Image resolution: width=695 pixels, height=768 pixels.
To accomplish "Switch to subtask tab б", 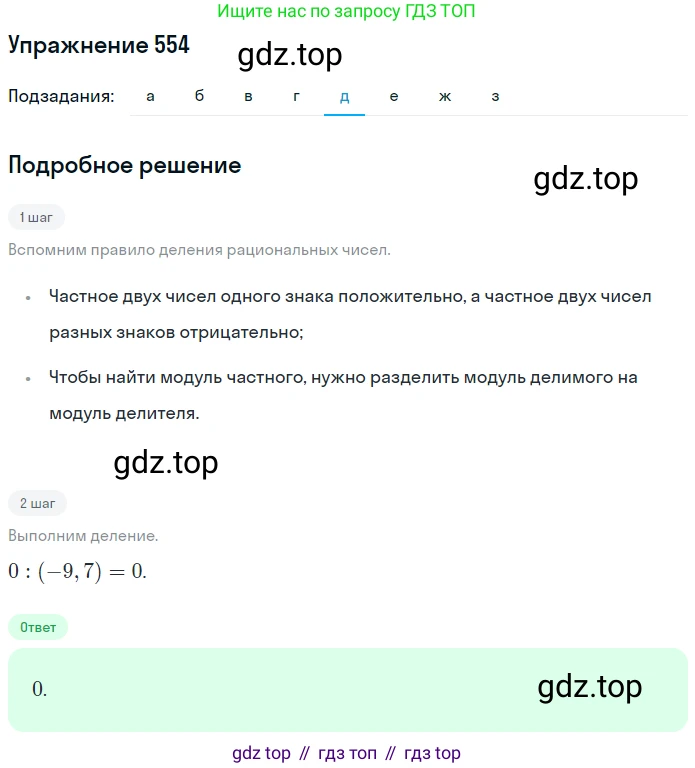I will 199,96.
